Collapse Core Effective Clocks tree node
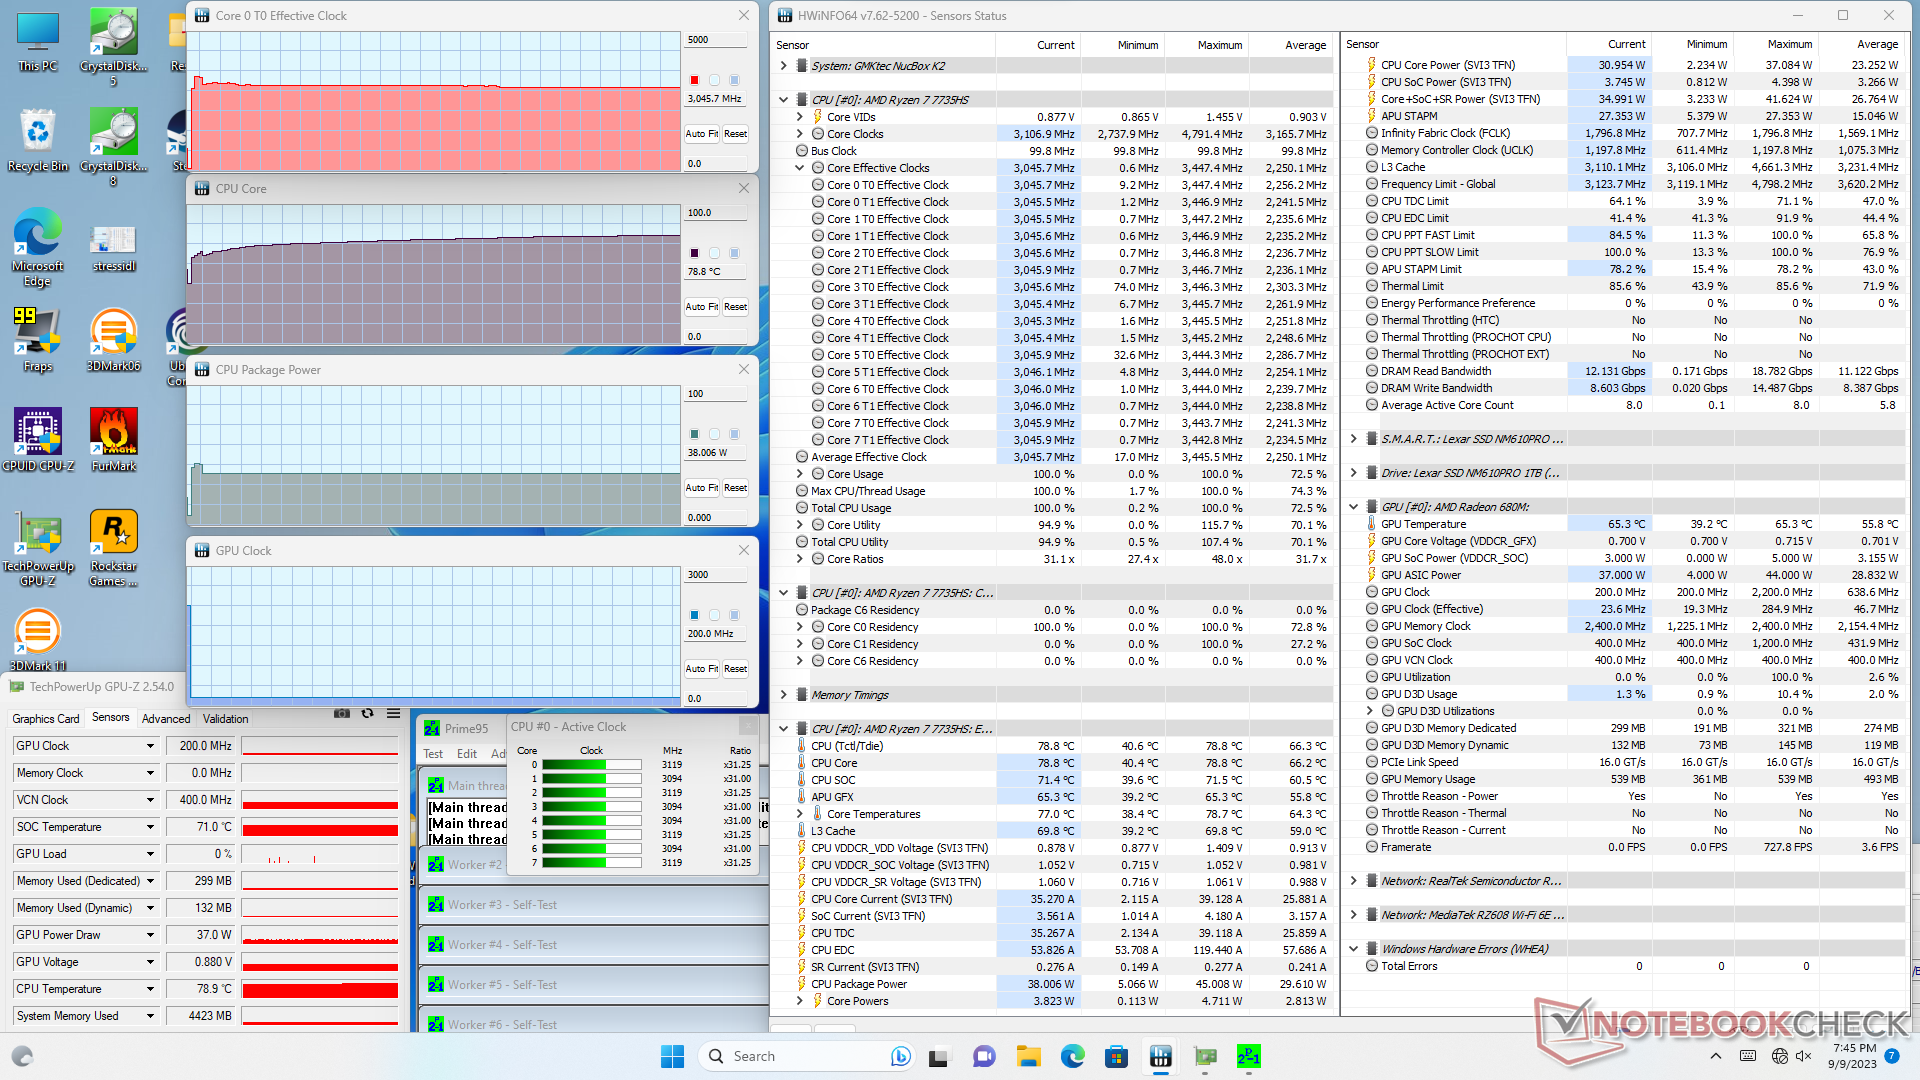 (x=800, y=168)
